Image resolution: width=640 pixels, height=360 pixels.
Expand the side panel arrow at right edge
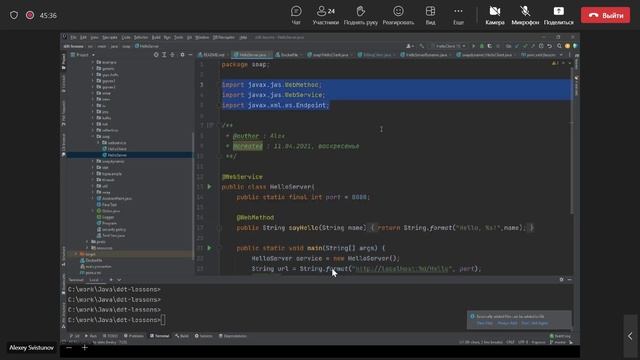630,336
